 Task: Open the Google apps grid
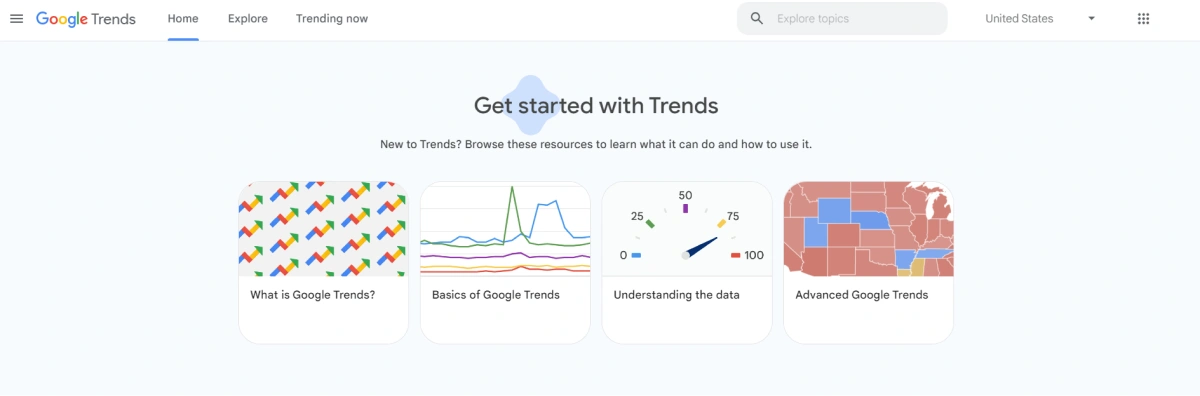click(x=1144, y=19)
